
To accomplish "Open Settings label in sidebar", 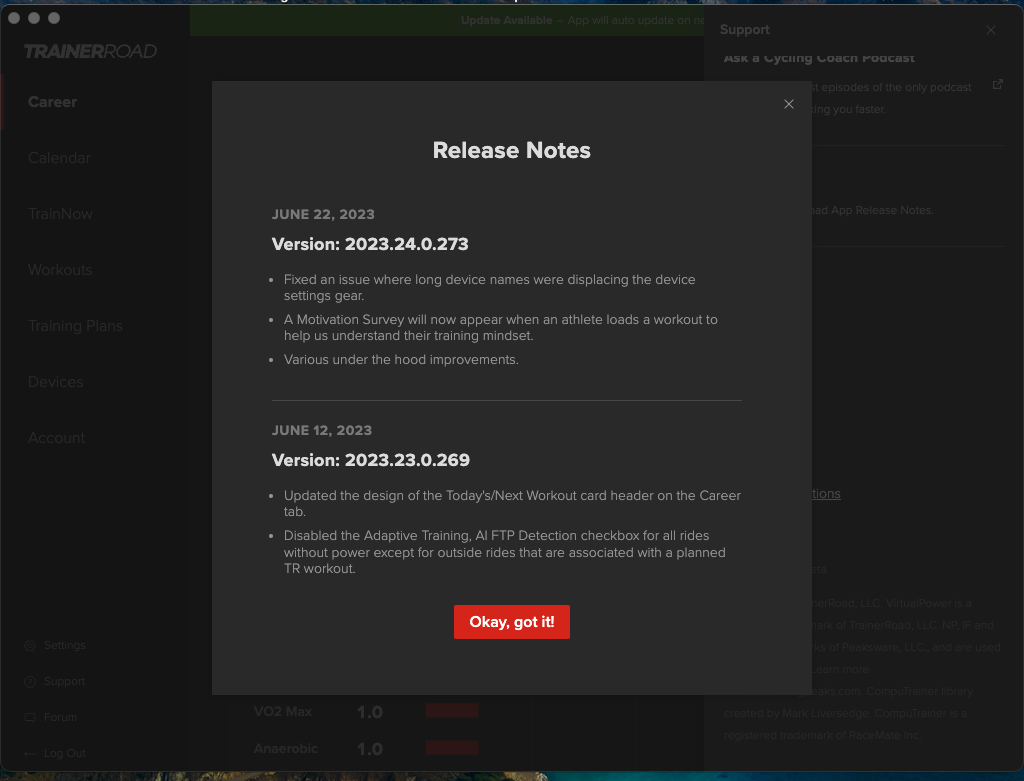I will click(65, 645).
